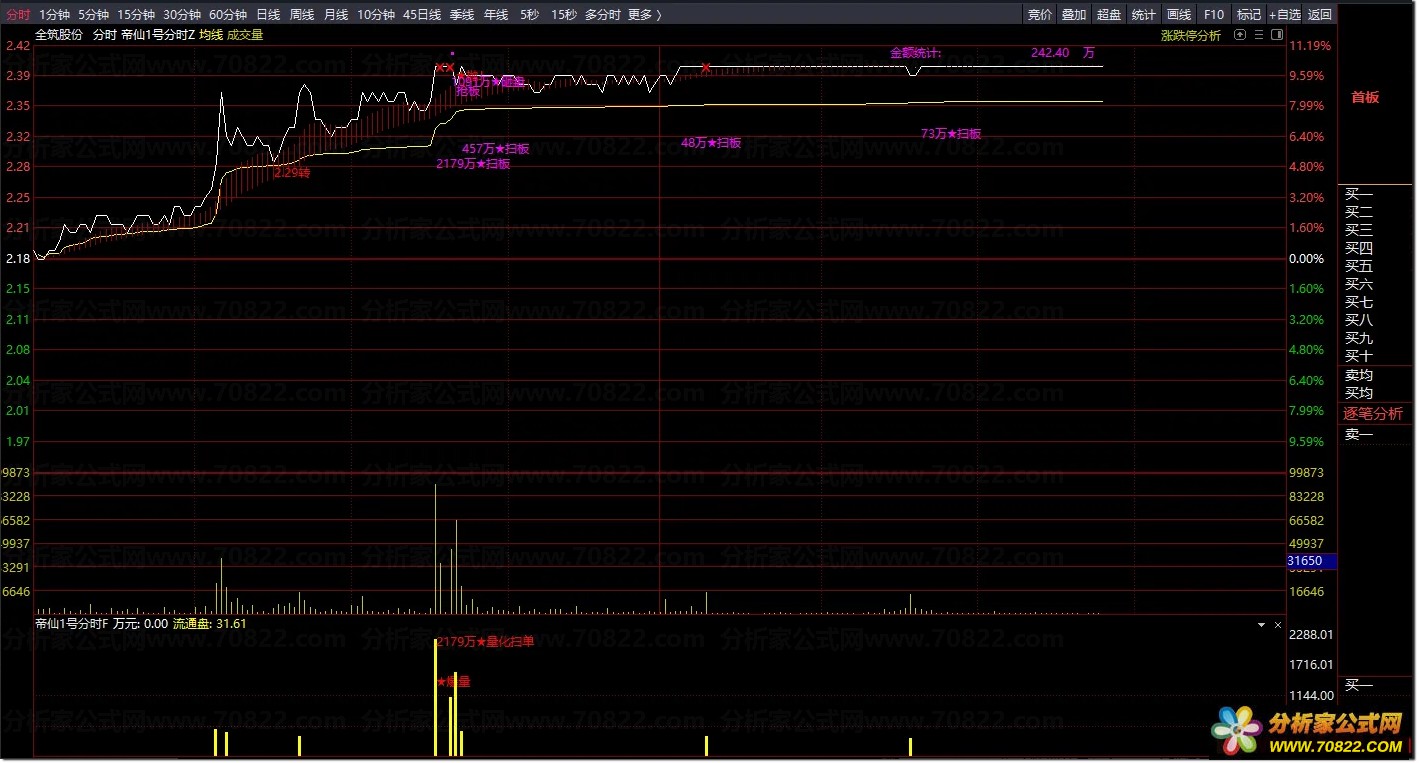Viewport: 1419px width, 763px height.
Task: Switch to the 5秒 period
Action: click(x=529, y=14)
